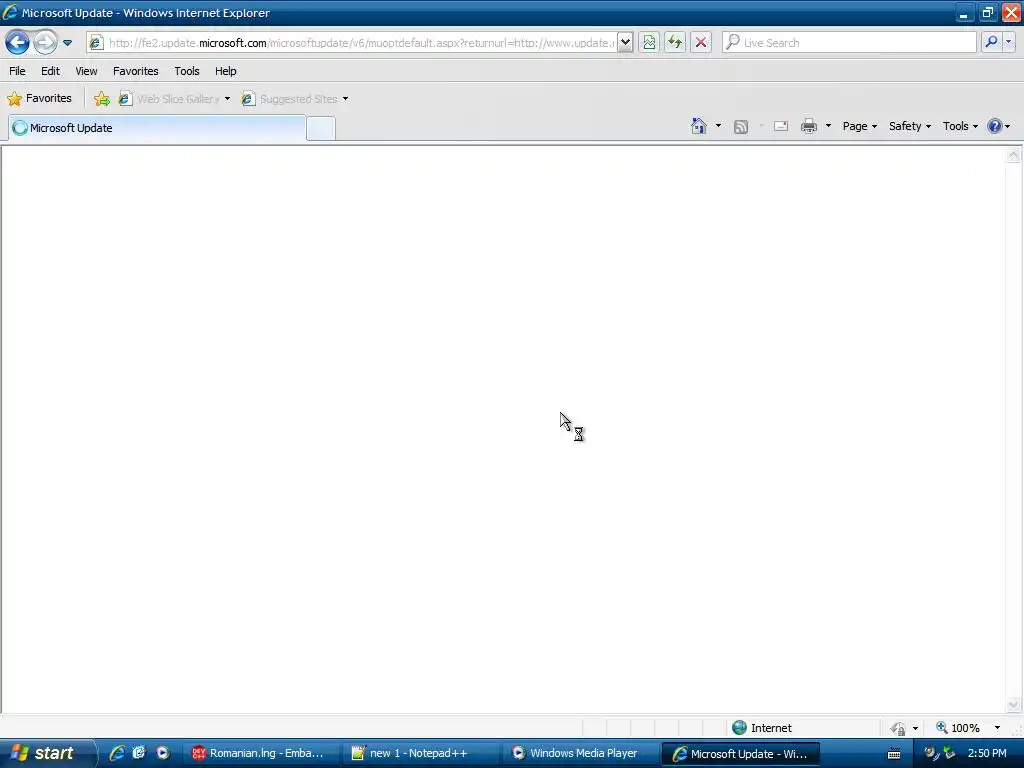This screenshot has width=1024, height=768.
Task: Open a new blank tab
Action: [321, 129]
